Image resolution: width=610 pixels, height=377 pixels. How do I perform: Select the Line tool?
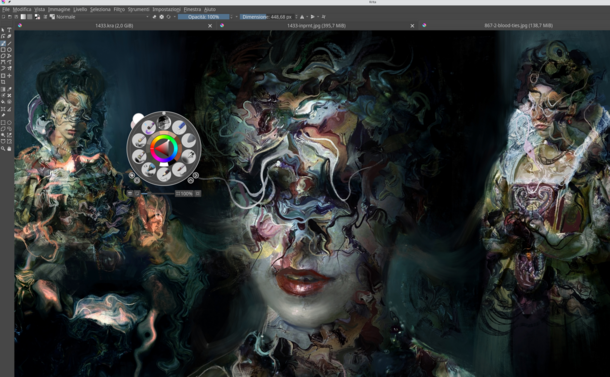tap(9, 43)
